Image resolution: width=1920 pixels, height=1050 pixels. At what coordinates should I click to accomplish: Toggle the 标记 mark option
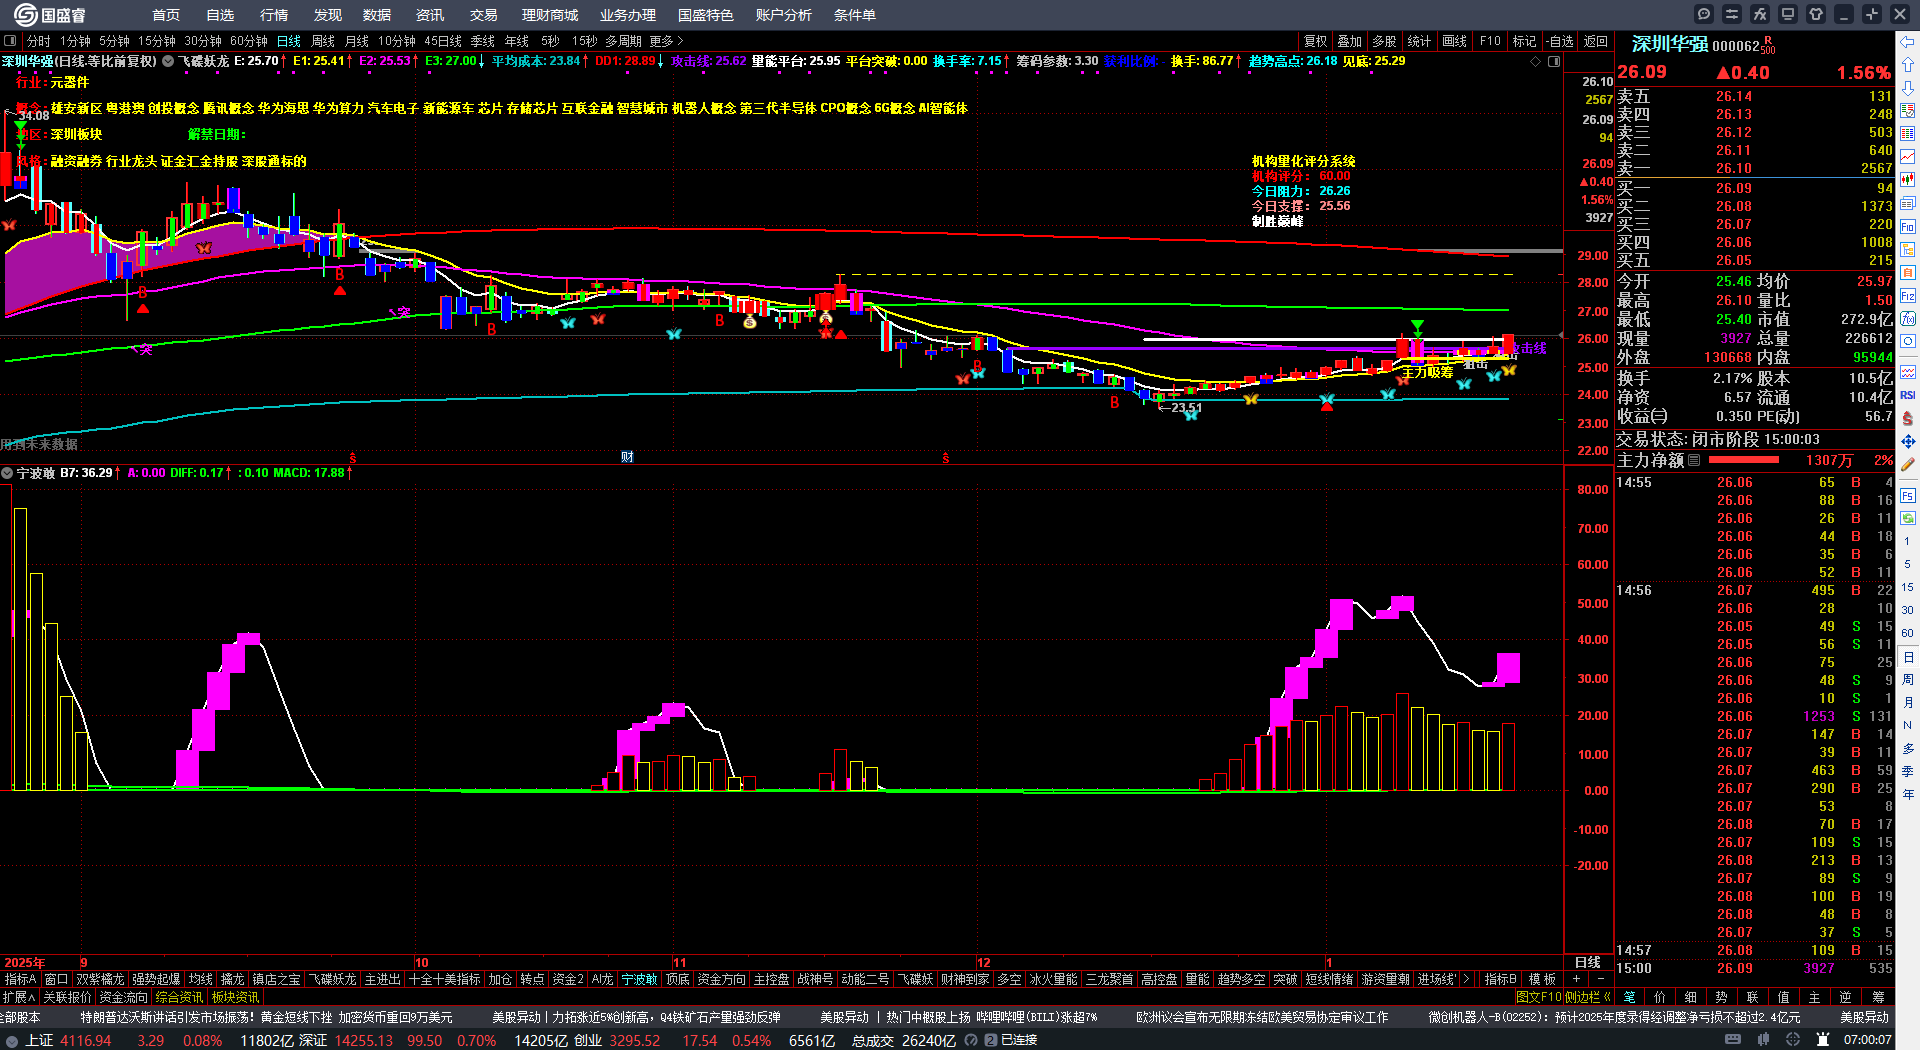click(1524, 41)
